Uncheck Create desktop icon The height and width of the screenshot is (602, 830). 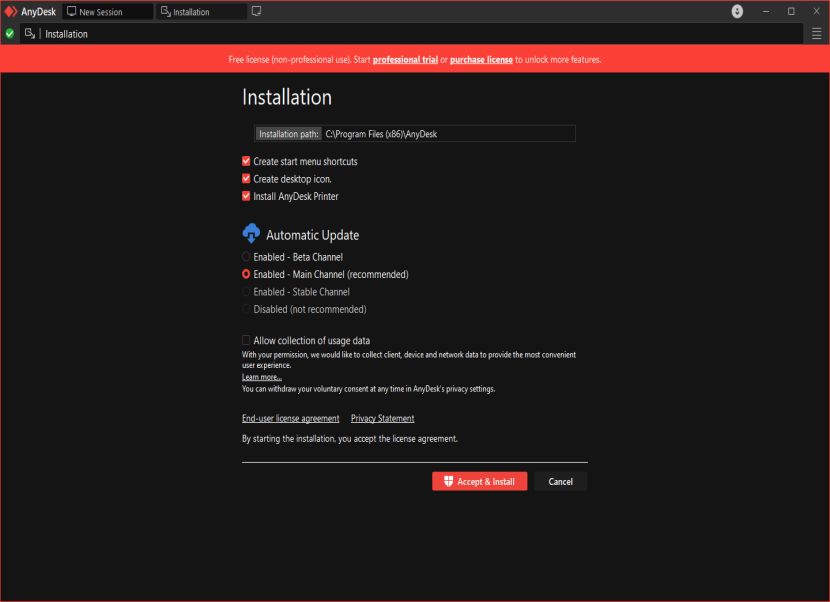point(246,178)
